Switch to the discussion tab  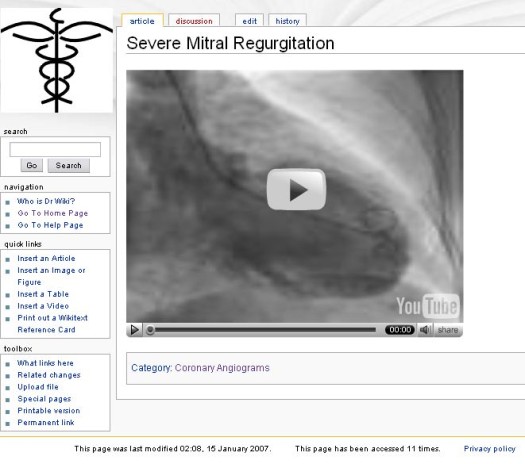point(194,21)
